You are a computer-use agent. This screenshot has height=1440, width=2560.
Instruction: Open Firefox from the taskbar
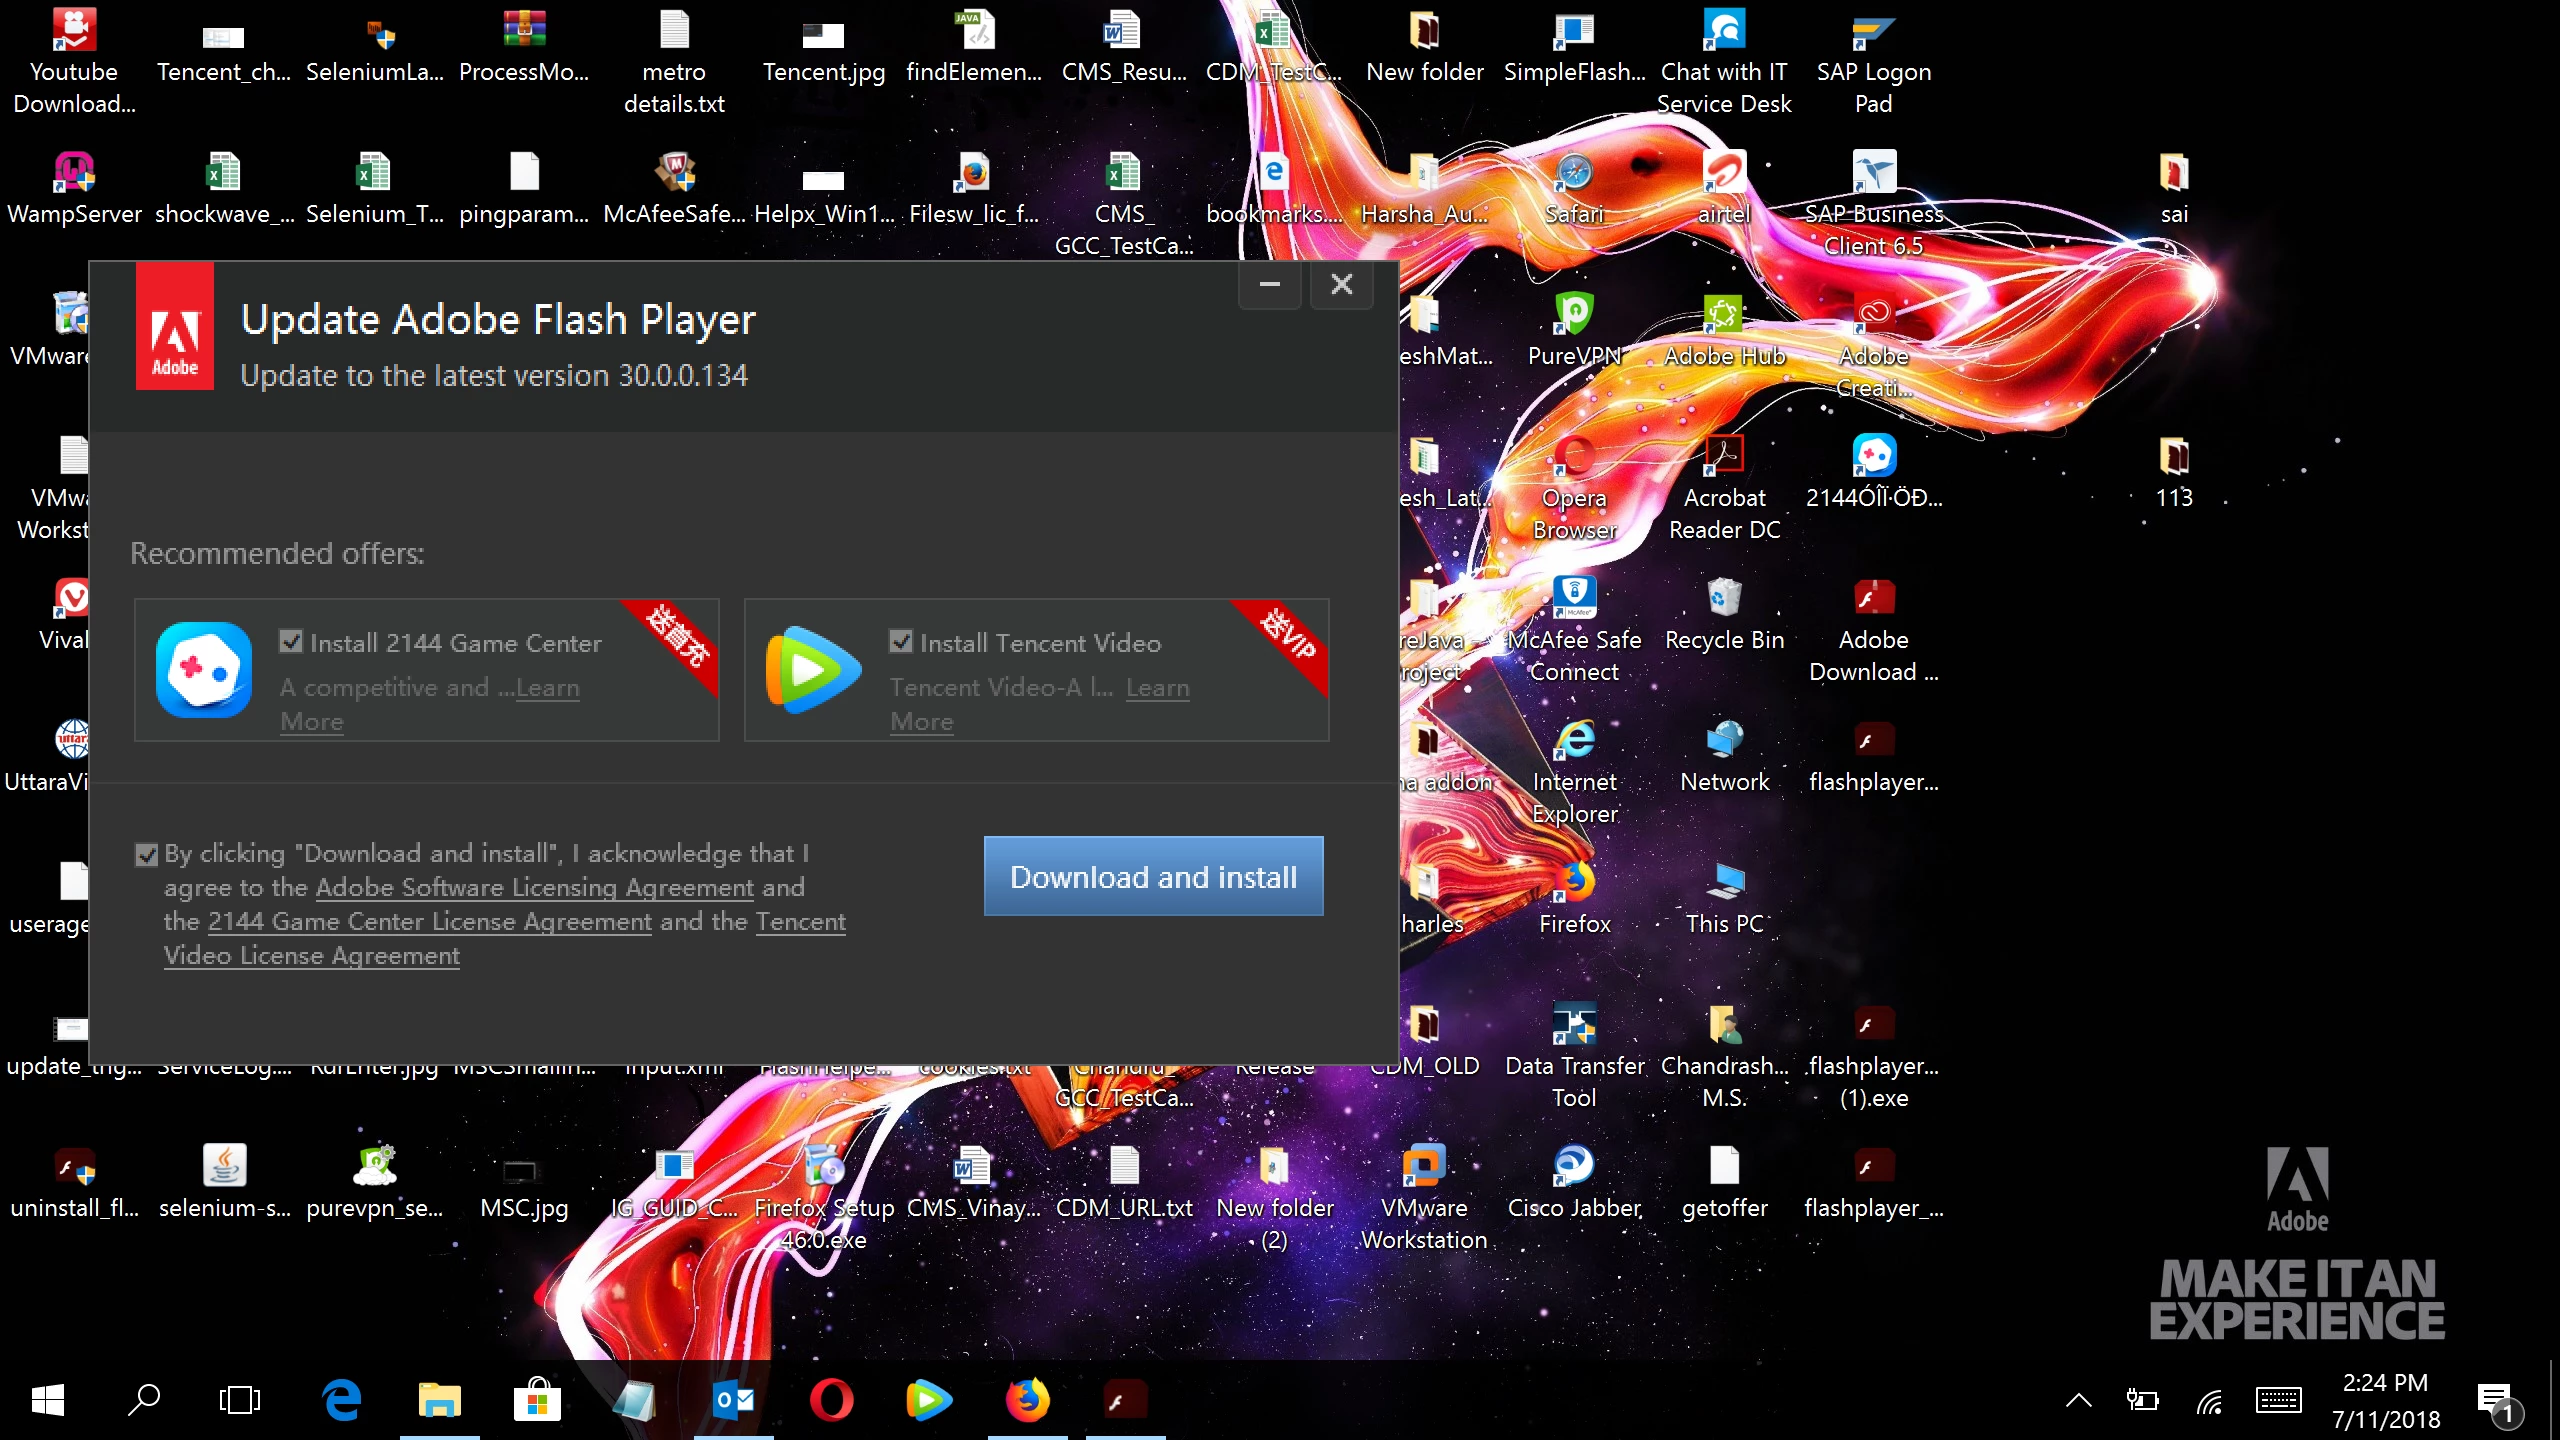tap(1027, 1400)
